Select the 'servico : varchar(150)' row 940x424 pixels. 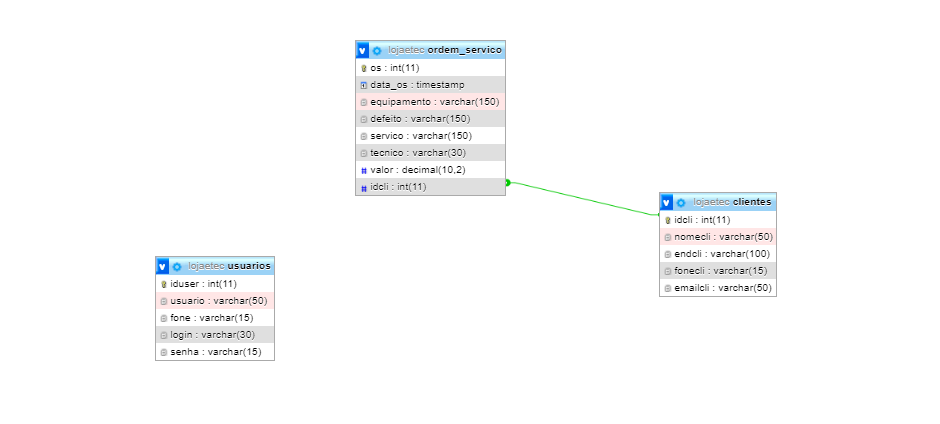tap(430, 136)
